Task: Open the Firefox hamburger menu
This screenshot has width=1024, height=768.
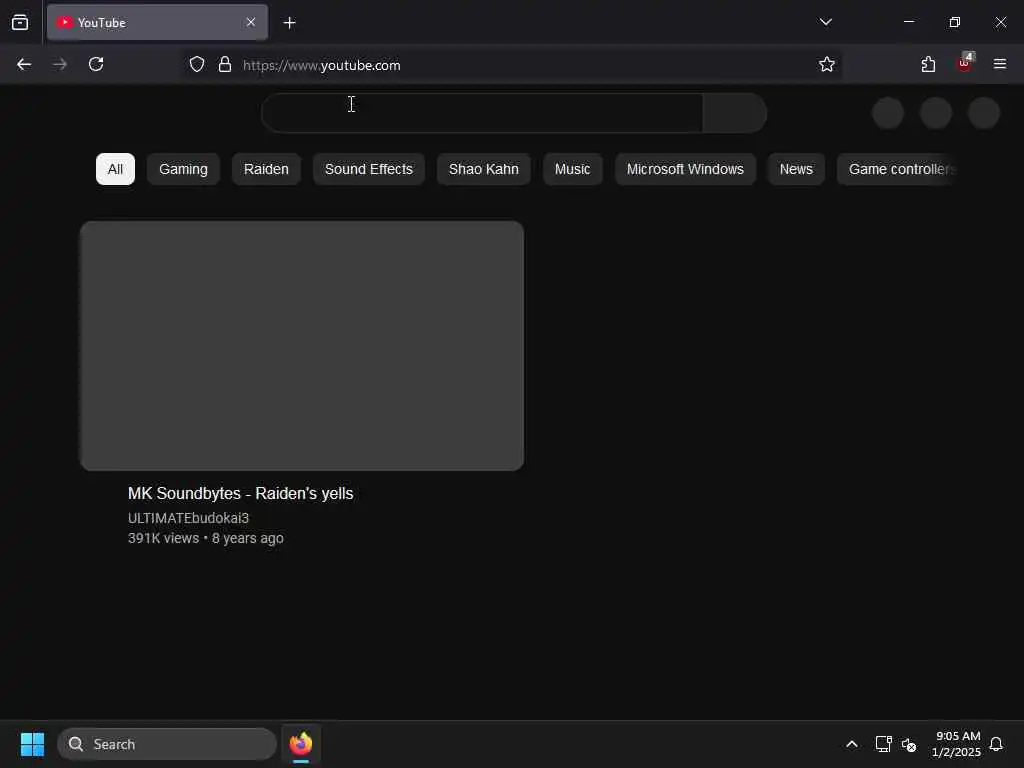Action: click(x=1000, y=64)
